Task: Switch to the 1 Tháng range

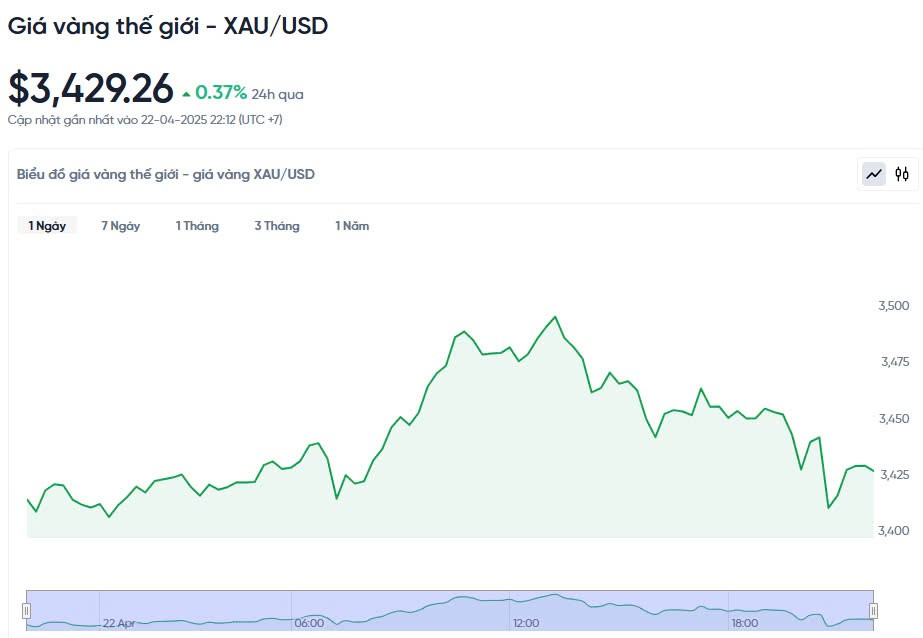Action: pyautogui.click(x=197, y=226)
